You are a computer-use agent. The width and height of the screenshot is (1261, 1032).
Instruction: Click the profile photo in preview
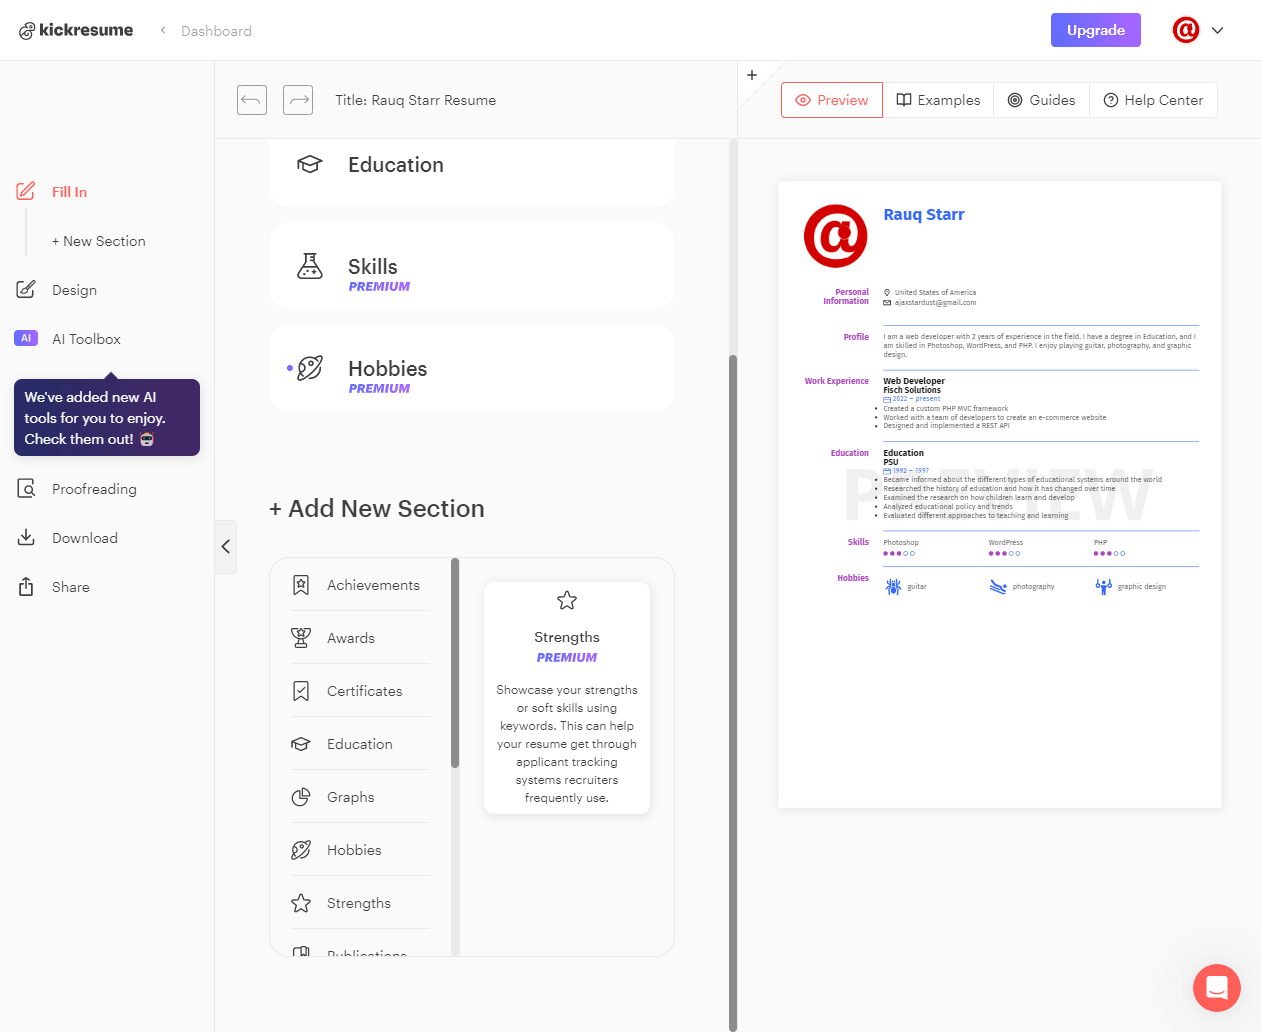836,236
